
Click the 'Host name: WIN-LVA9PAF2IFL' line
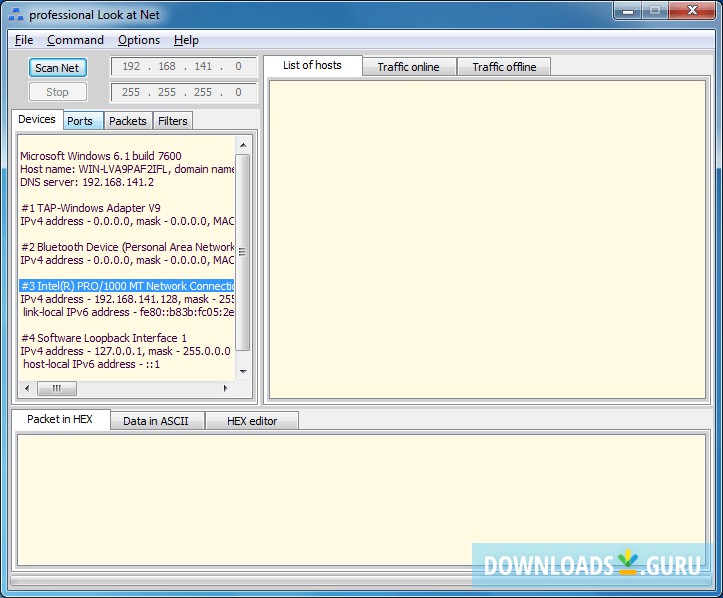pos(127,169)
